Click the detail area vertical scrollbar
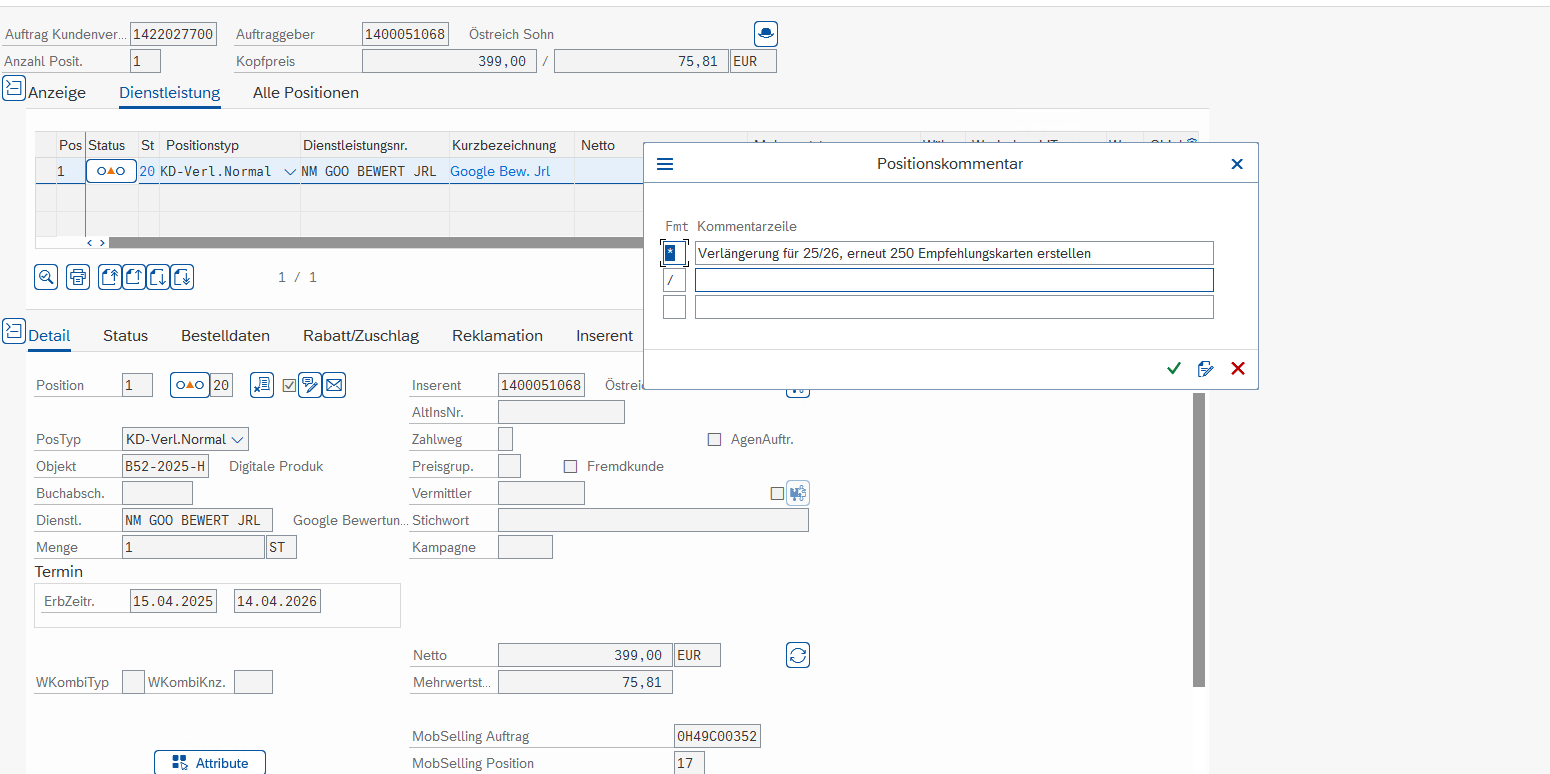The width and height of the screenshot is (1550, 774). coord(1199,539)
